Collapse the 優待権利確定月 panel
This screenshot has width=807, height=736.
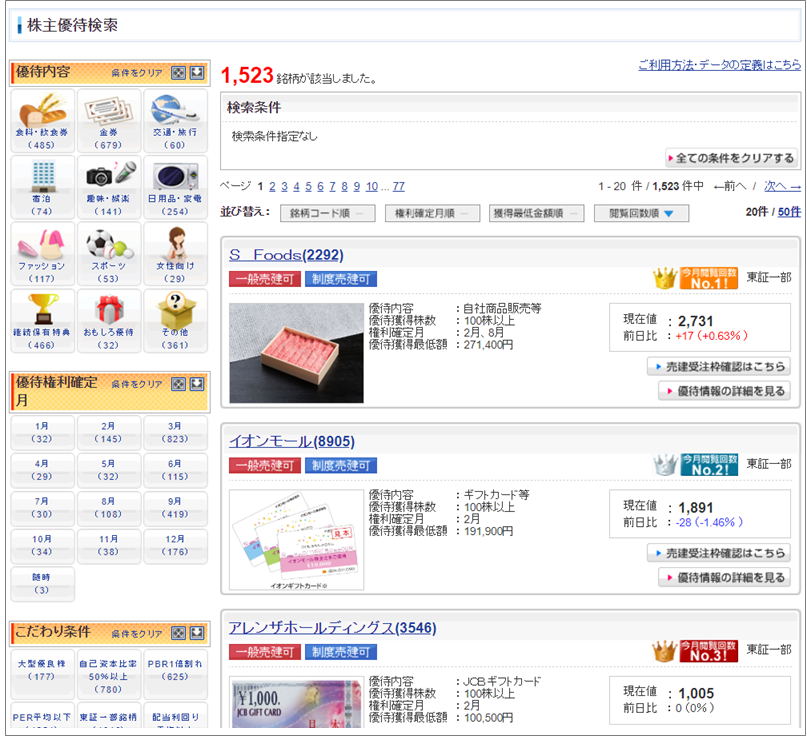pyautogui.click(x=197, y=384)
